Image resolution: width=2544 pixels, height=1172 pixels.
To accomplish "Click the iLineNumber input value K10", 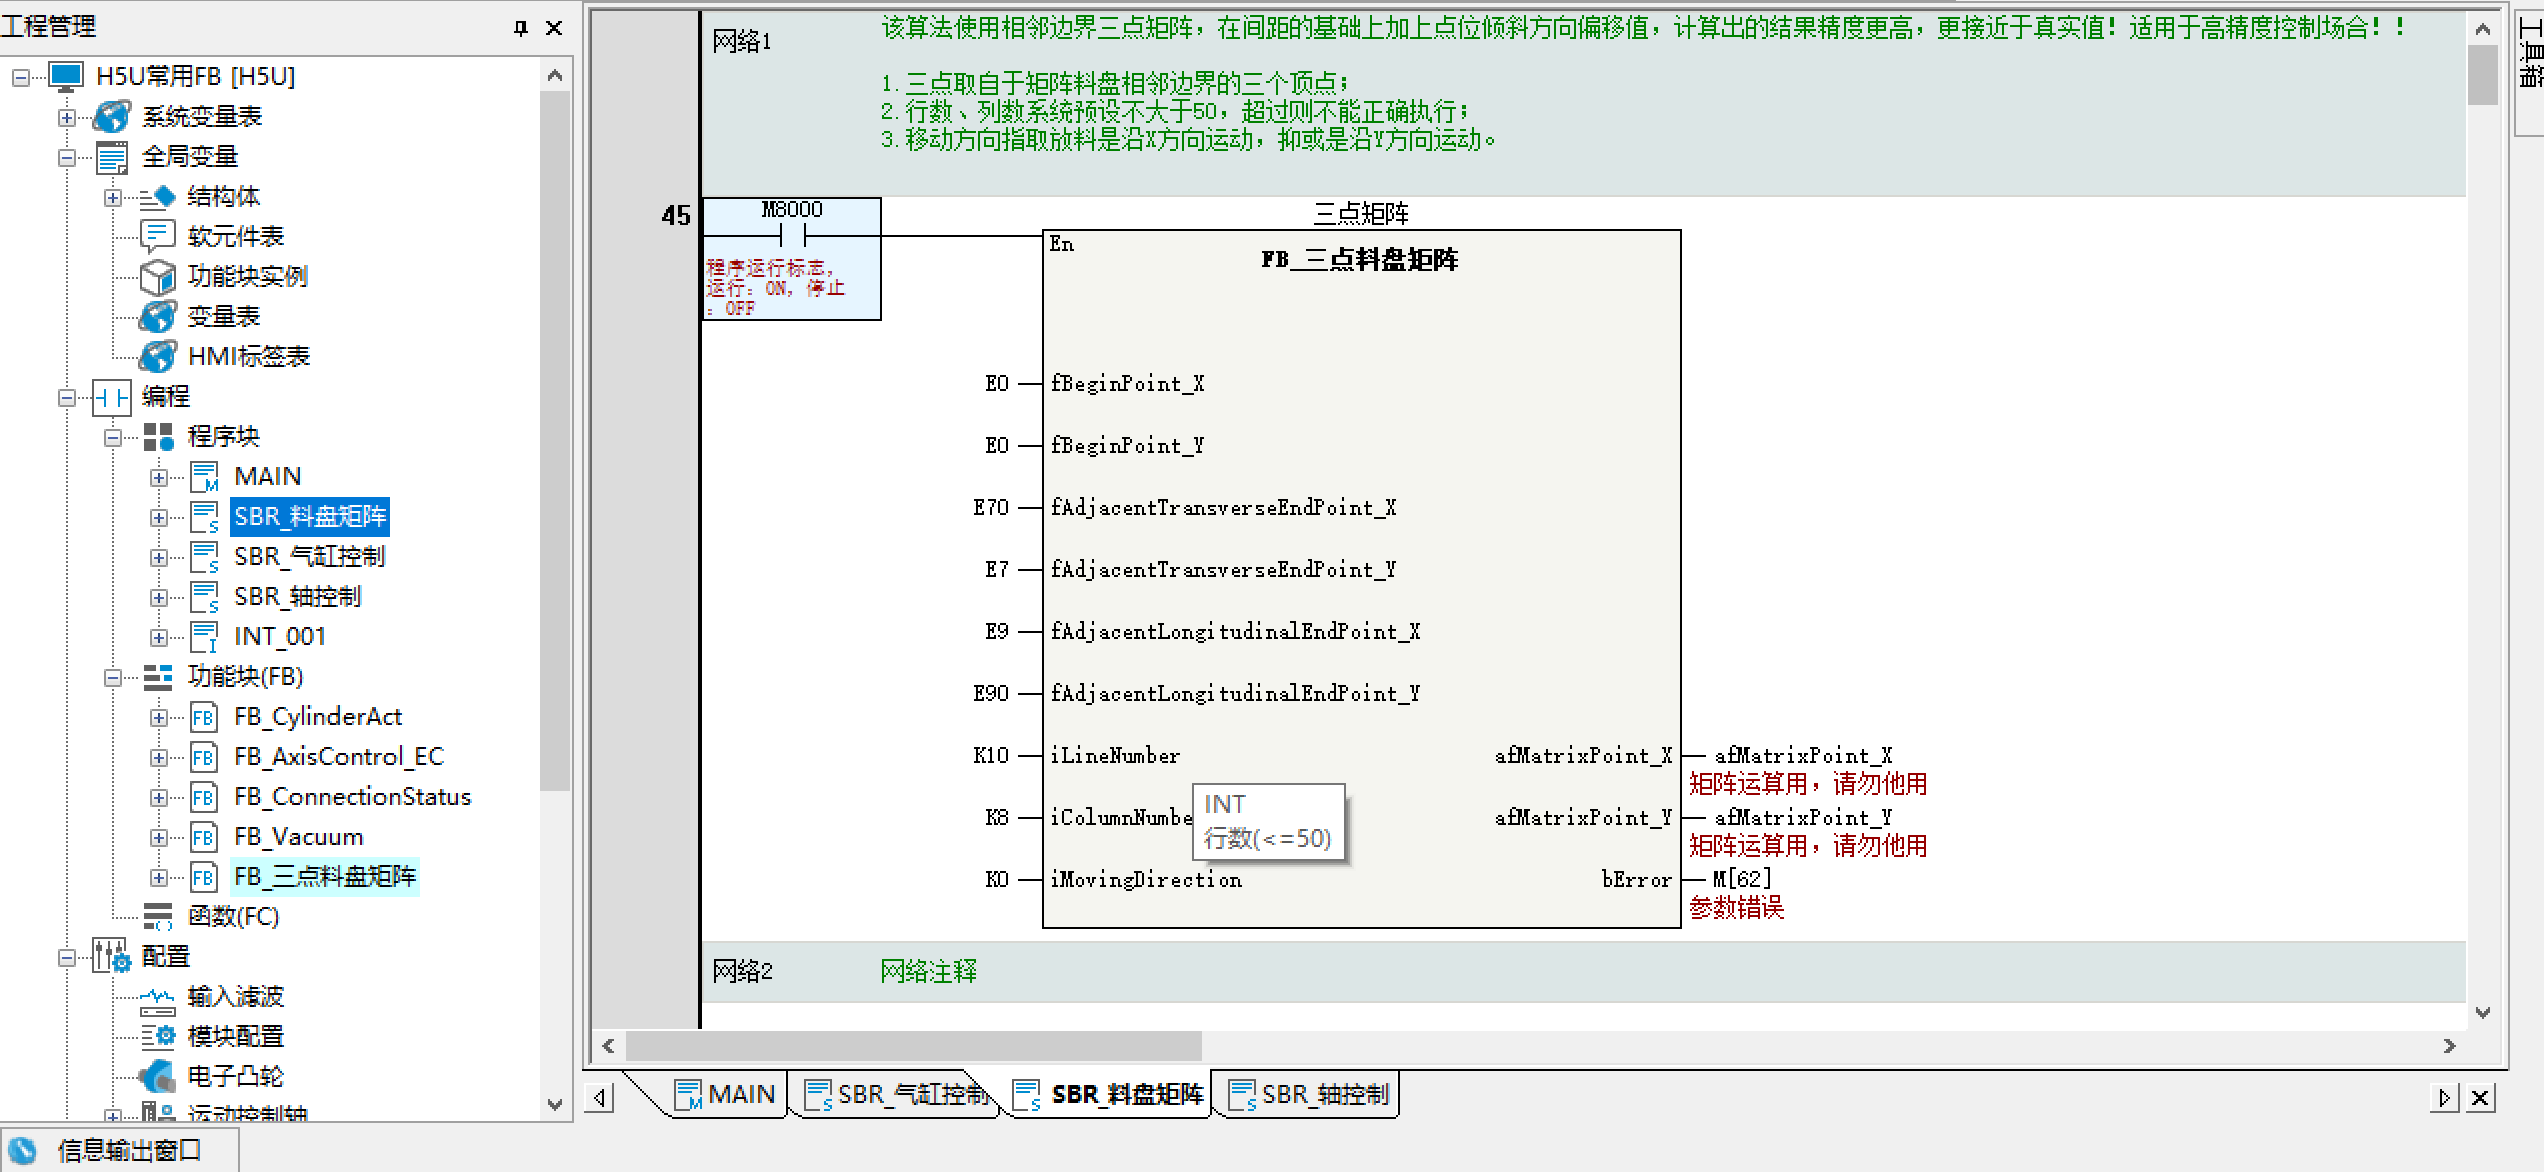I will click(991, 756).
